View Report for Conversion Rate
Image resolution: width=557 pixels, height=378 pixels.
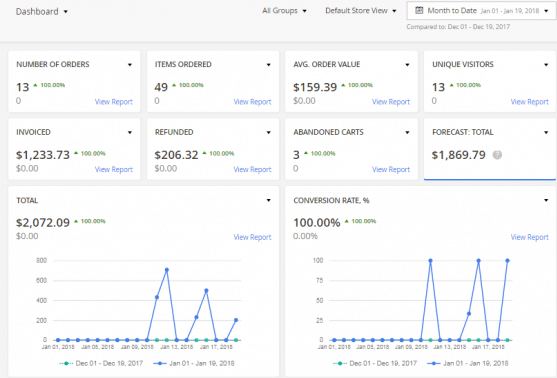[530, 237]
